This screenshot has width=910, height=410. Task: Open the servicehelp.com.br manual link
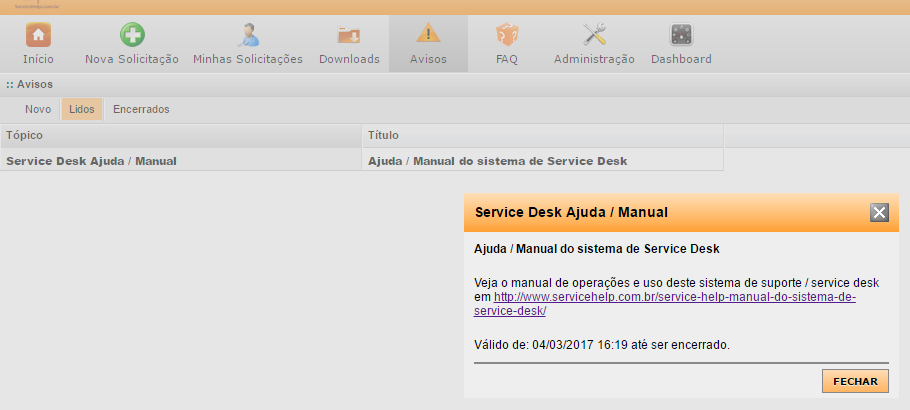[x=675, y=298]
